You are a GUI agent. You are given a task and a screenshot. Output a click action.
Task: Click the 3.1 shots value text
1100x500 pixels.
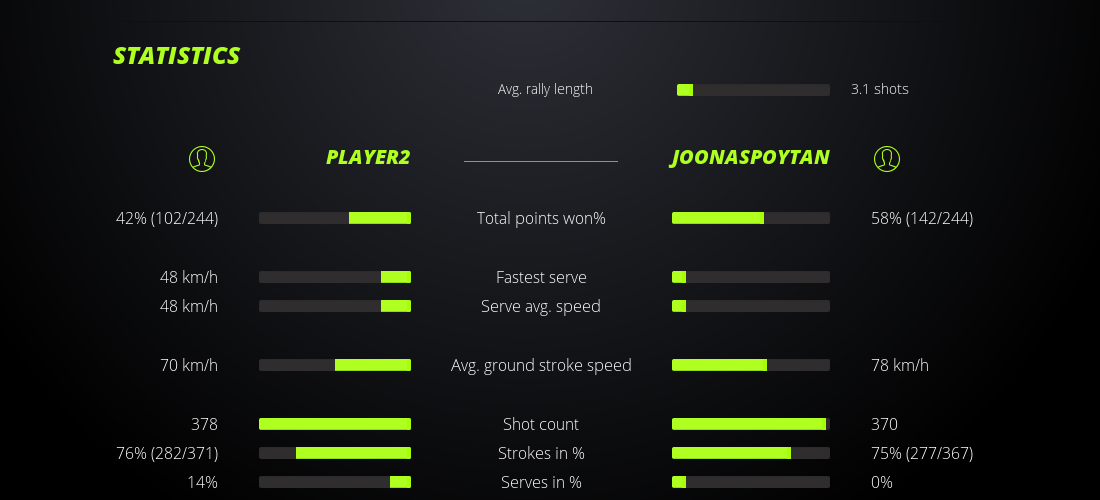coord(879,89)
